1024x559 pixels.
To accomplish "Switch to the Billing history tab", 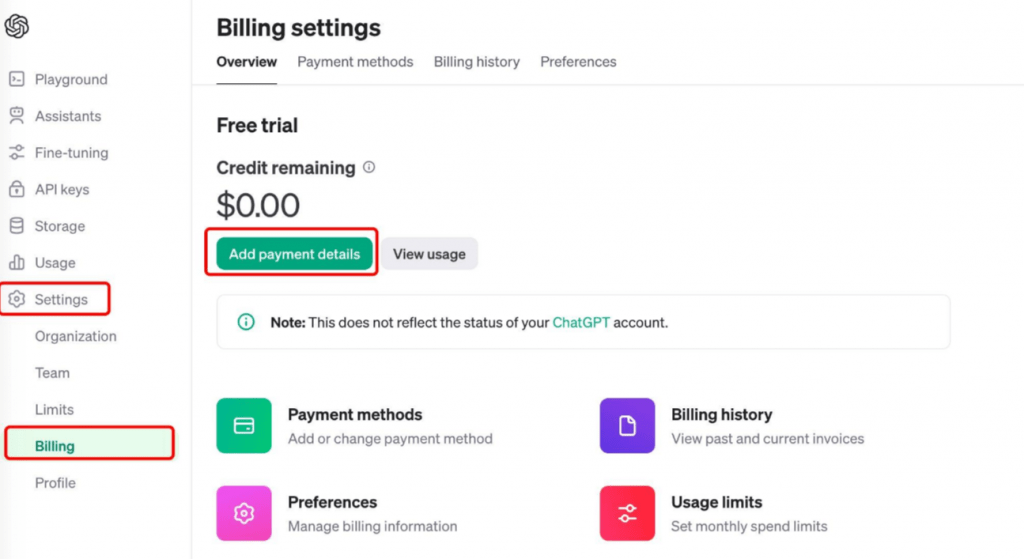I will pyautogui.click(x=477, y=62).
